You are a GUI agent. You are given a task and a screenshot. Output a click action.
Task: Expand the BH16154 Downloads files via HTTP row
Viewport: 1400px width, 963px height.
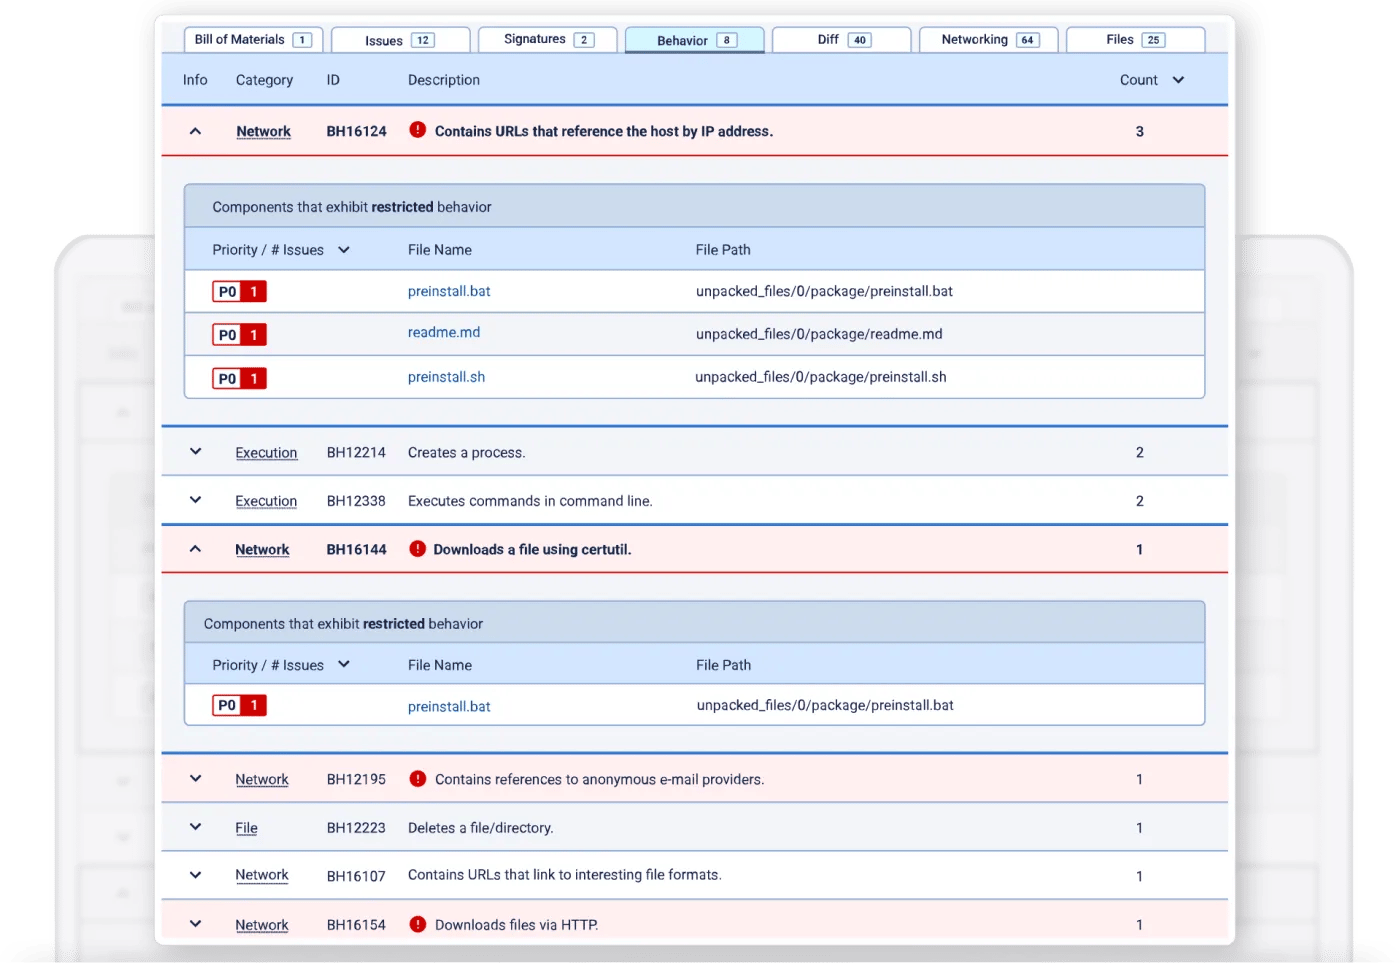tap(195, 924)
